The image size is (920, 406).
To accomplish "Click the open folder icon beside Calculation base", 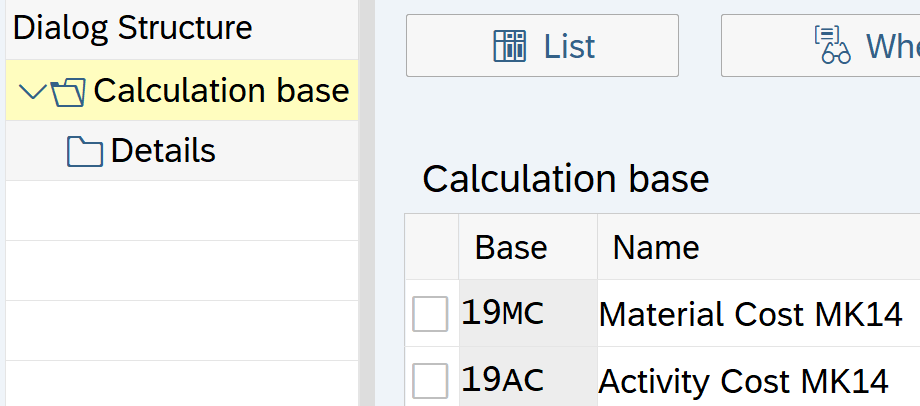I will point(69,93).
